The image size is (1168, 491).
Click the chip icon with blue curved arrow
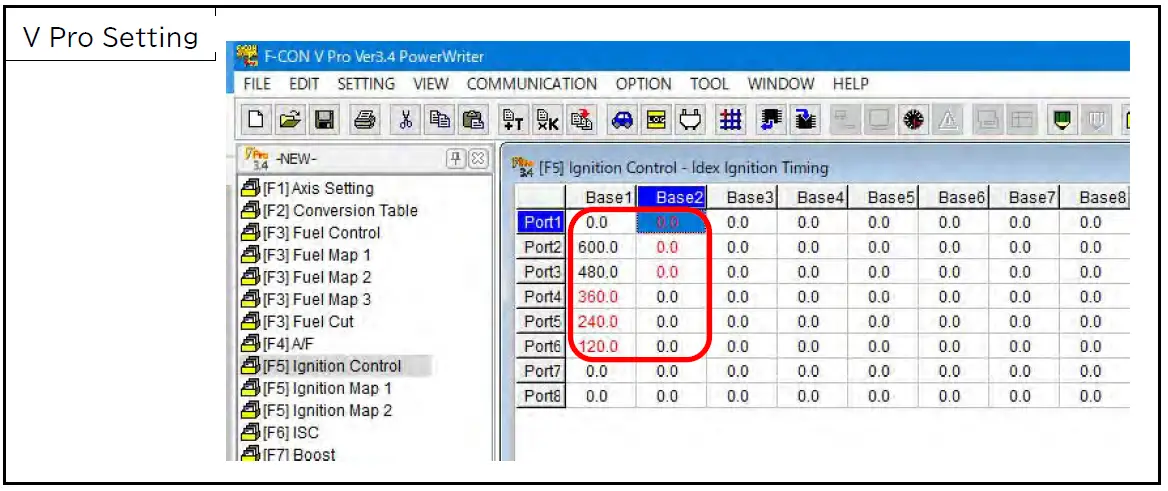[772, 119]
